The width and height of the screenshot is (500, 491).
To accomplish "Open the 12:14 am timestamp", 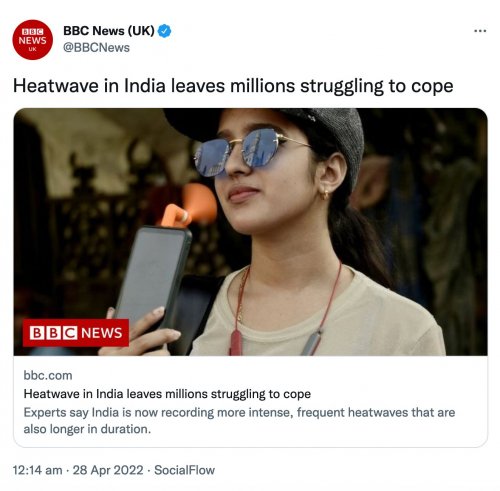I will (37, 470).
